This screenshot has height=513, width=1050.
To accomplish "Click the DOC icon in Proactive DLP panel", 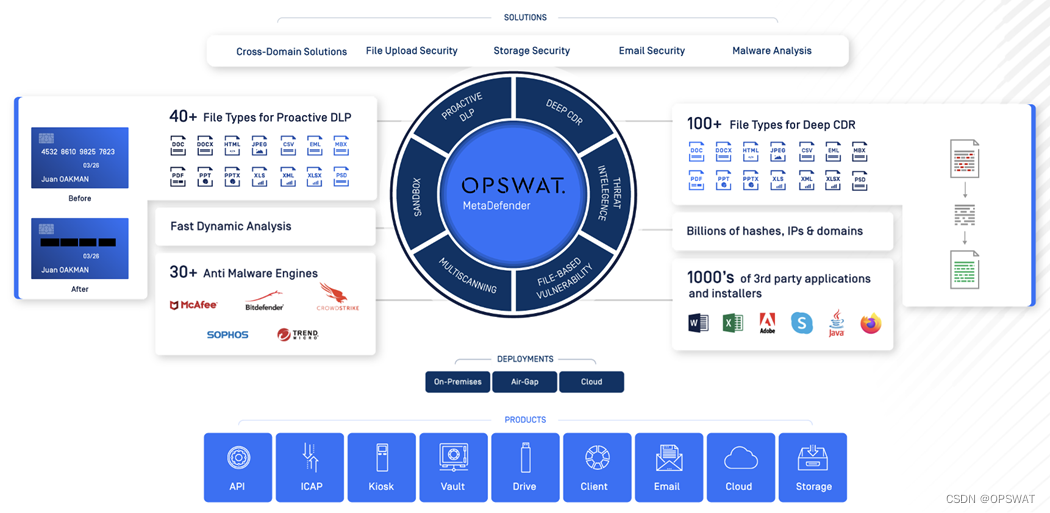I will [x=178, y=144].
